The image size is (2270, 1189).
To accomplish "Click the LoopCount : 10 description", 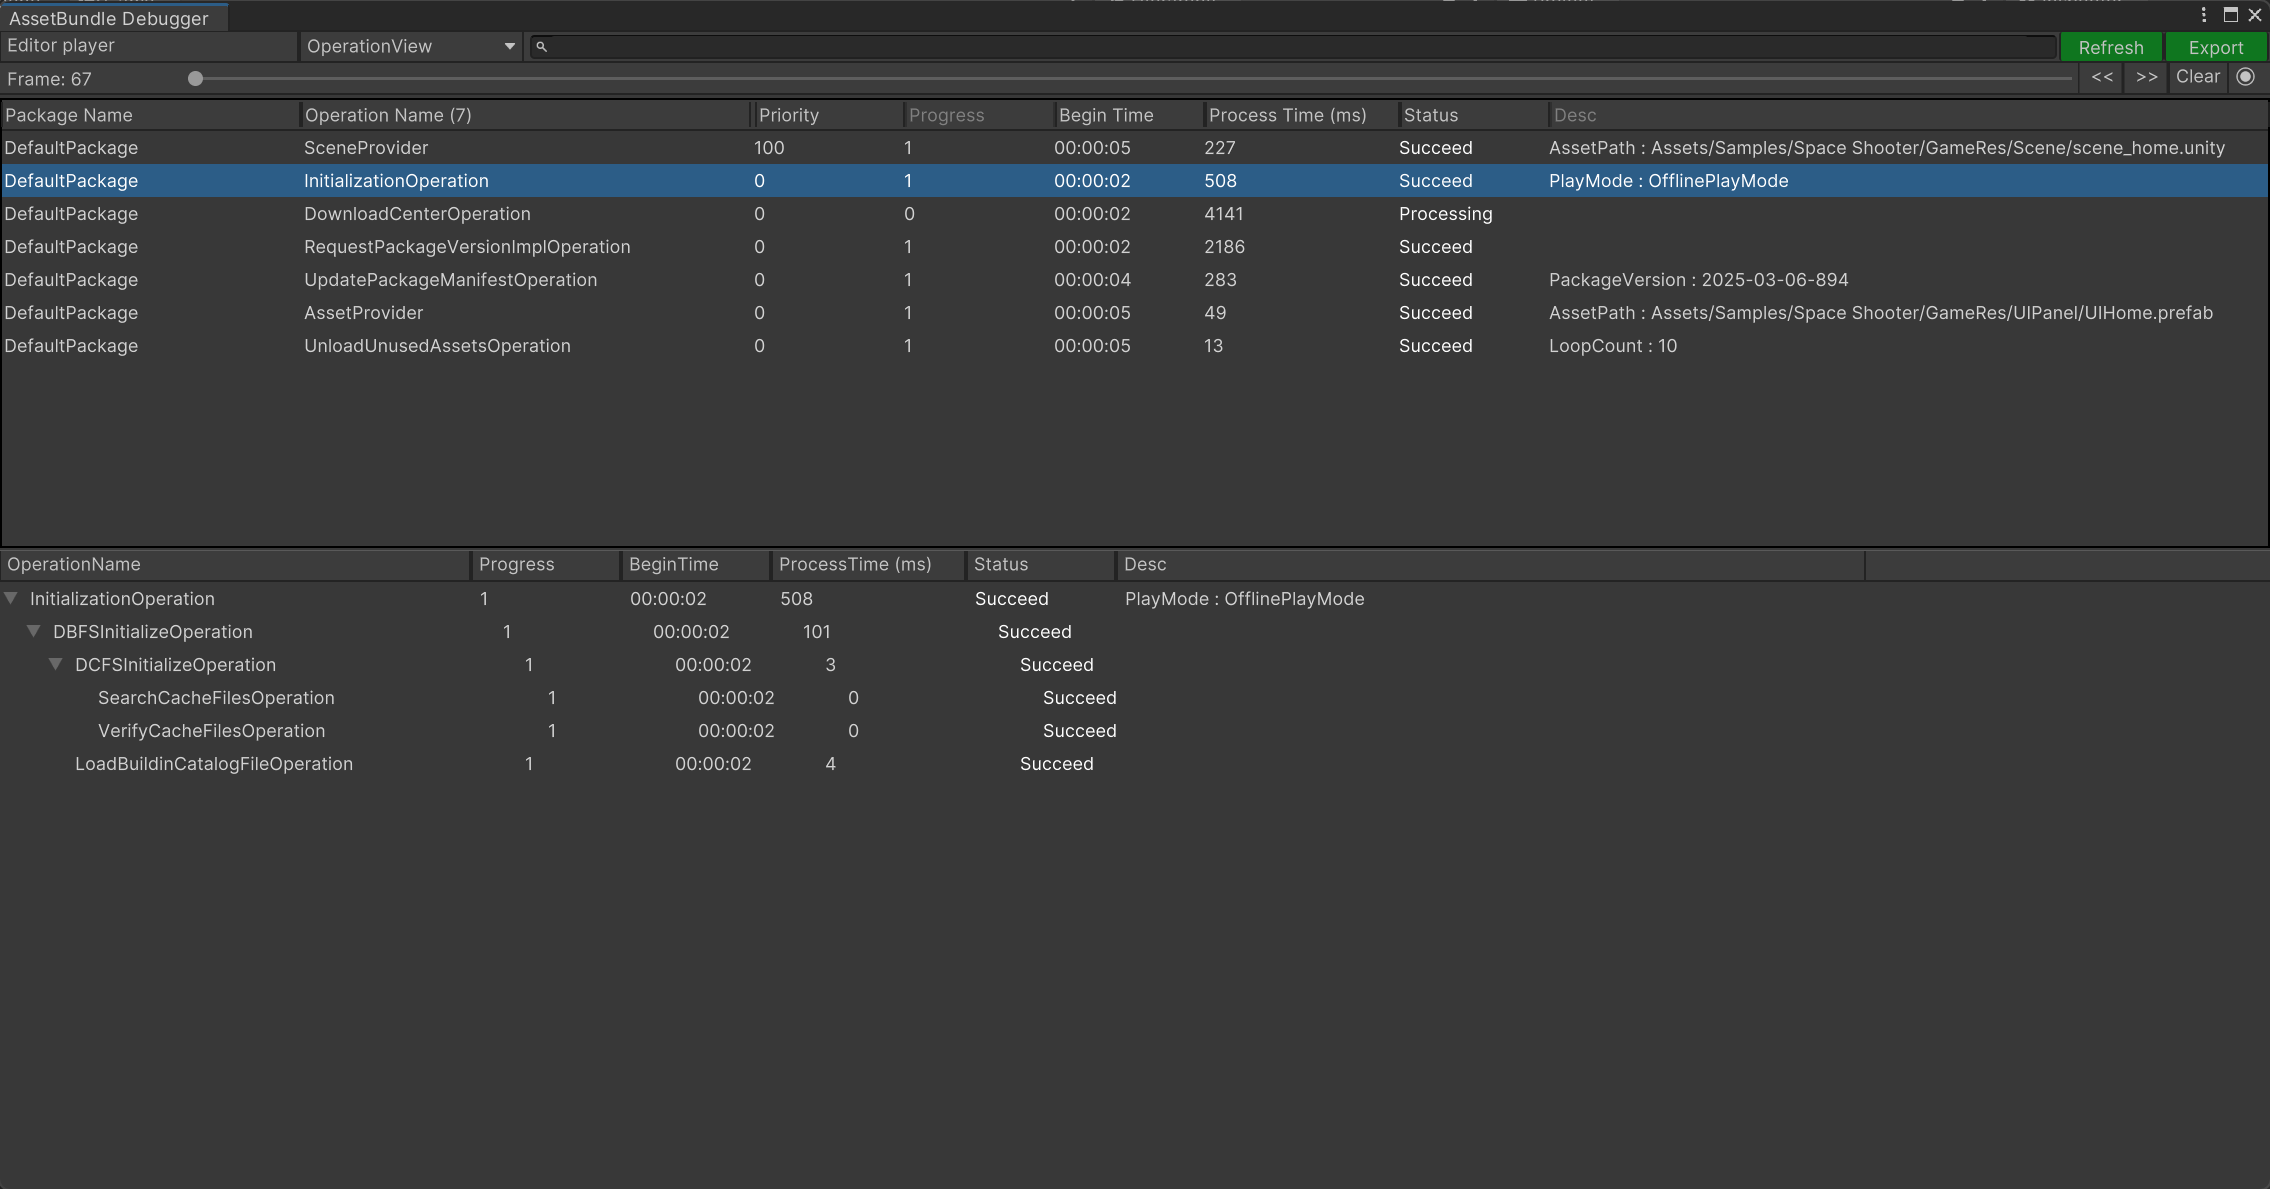I will tap(1613, 346).
